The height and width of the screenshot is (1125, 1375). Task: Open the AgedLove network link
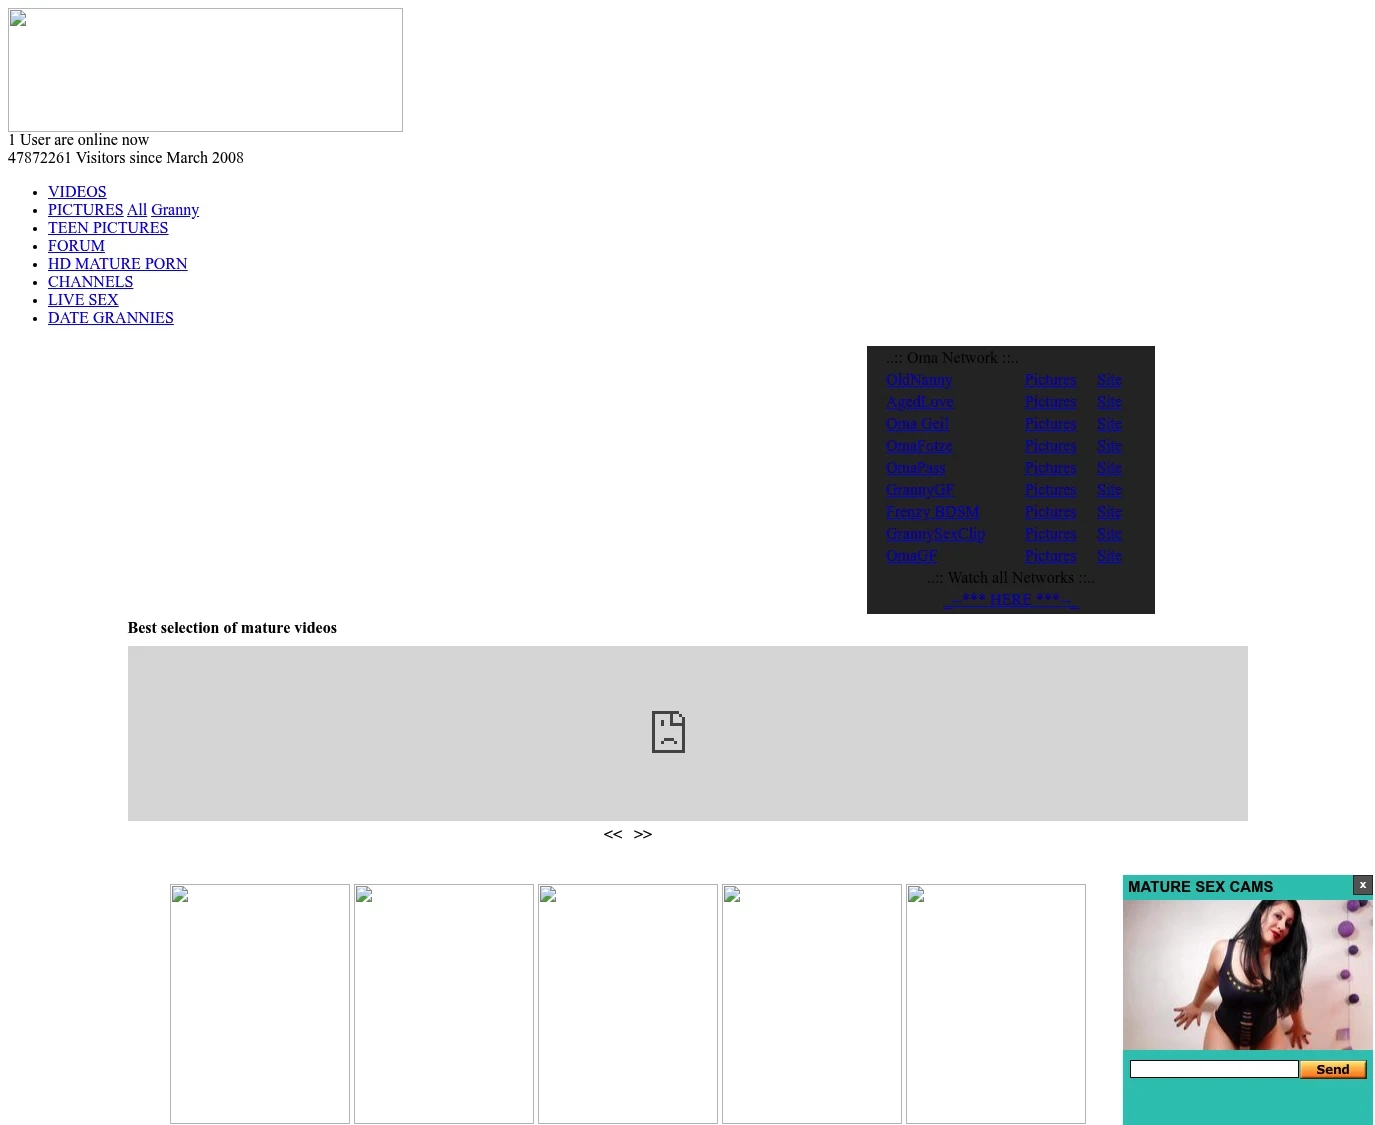pos(920,402)
